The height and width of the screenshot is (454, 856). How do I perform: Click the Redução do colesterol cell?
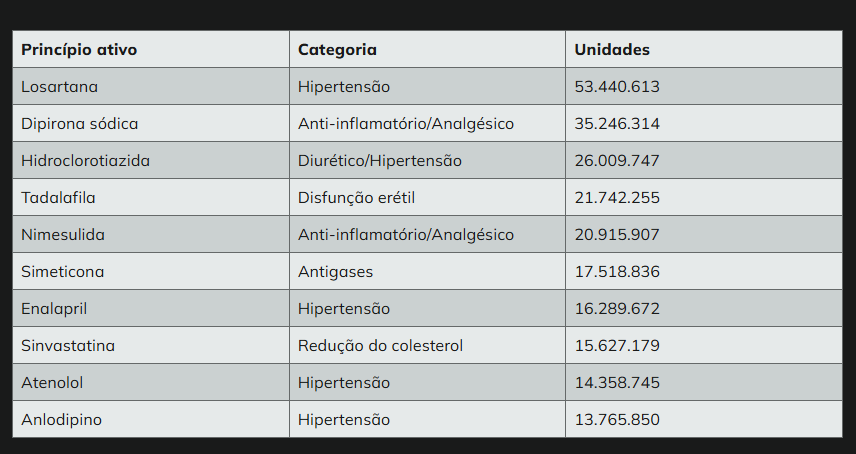[427, 345]
